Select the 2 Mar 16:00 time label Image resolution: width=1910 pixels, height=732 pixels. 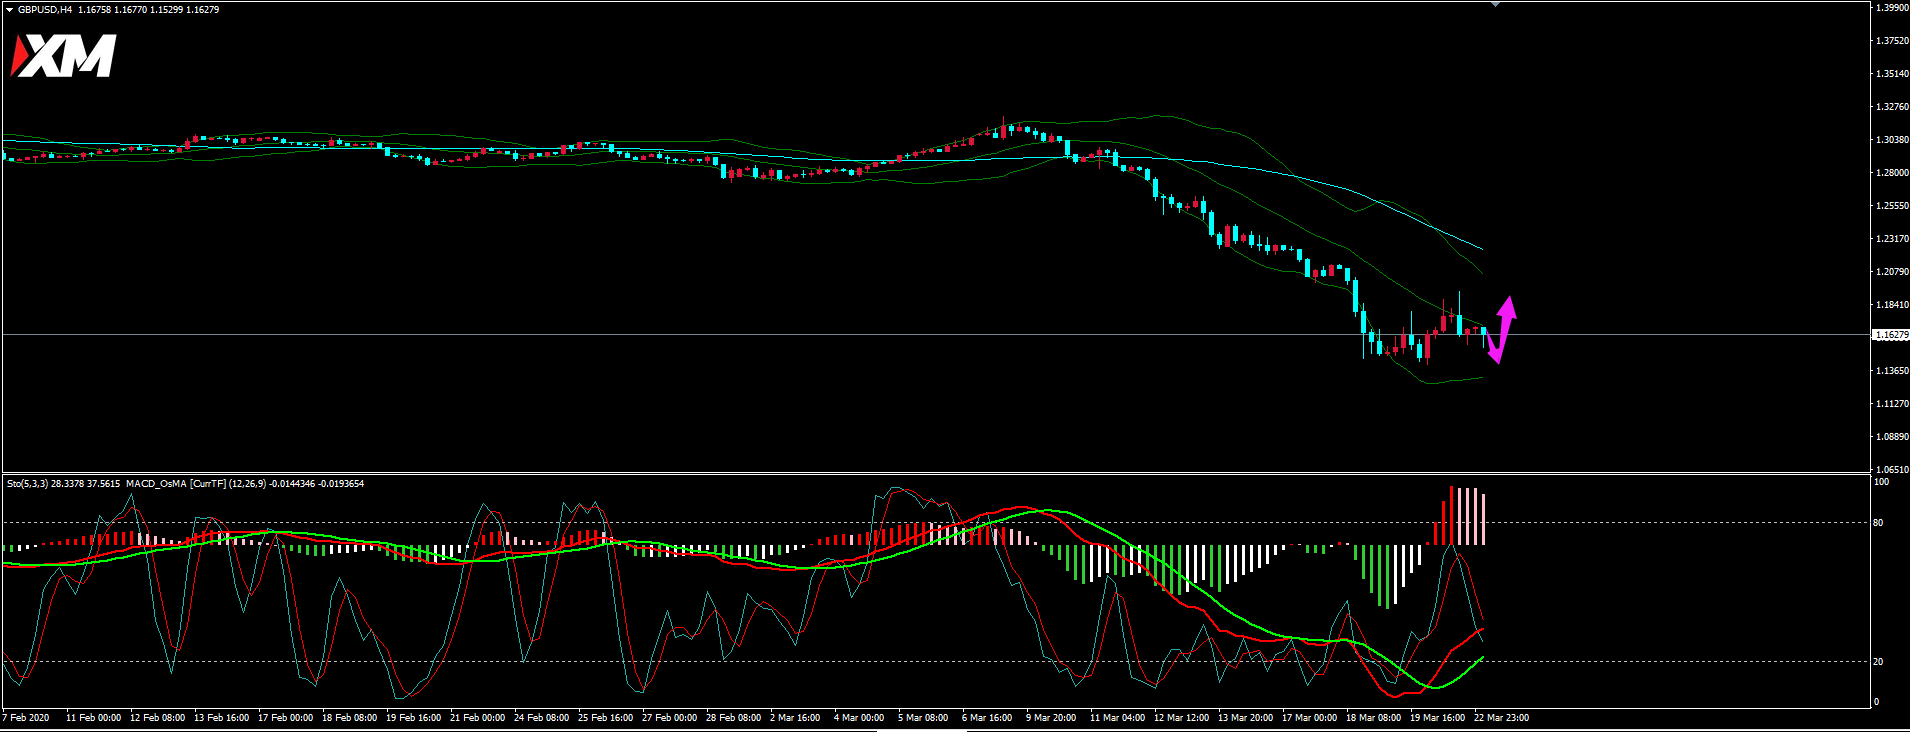point(795,717)
